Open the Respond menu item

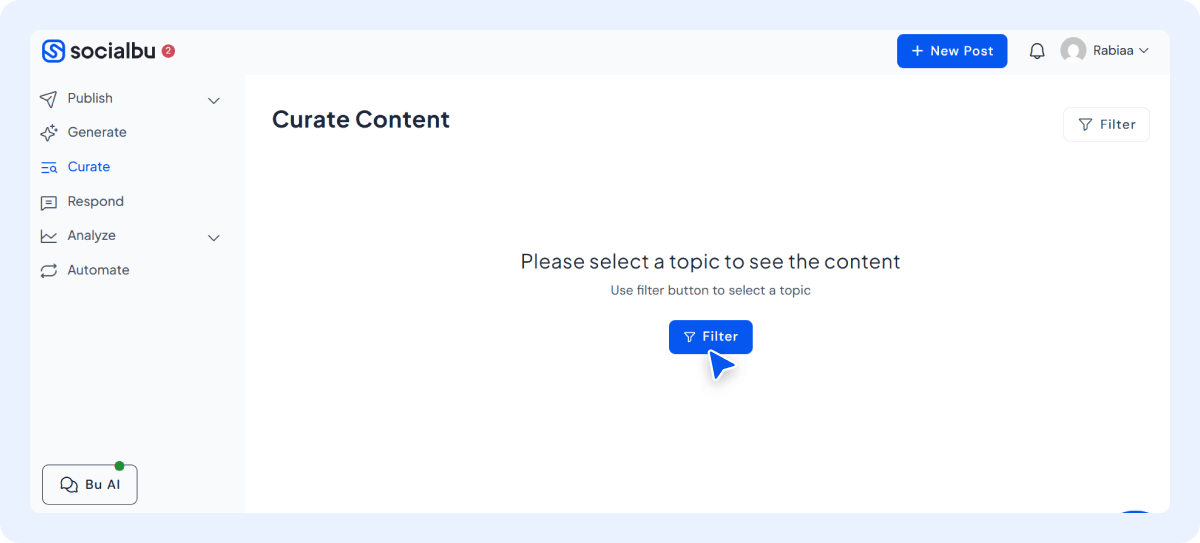pos(96,201)
